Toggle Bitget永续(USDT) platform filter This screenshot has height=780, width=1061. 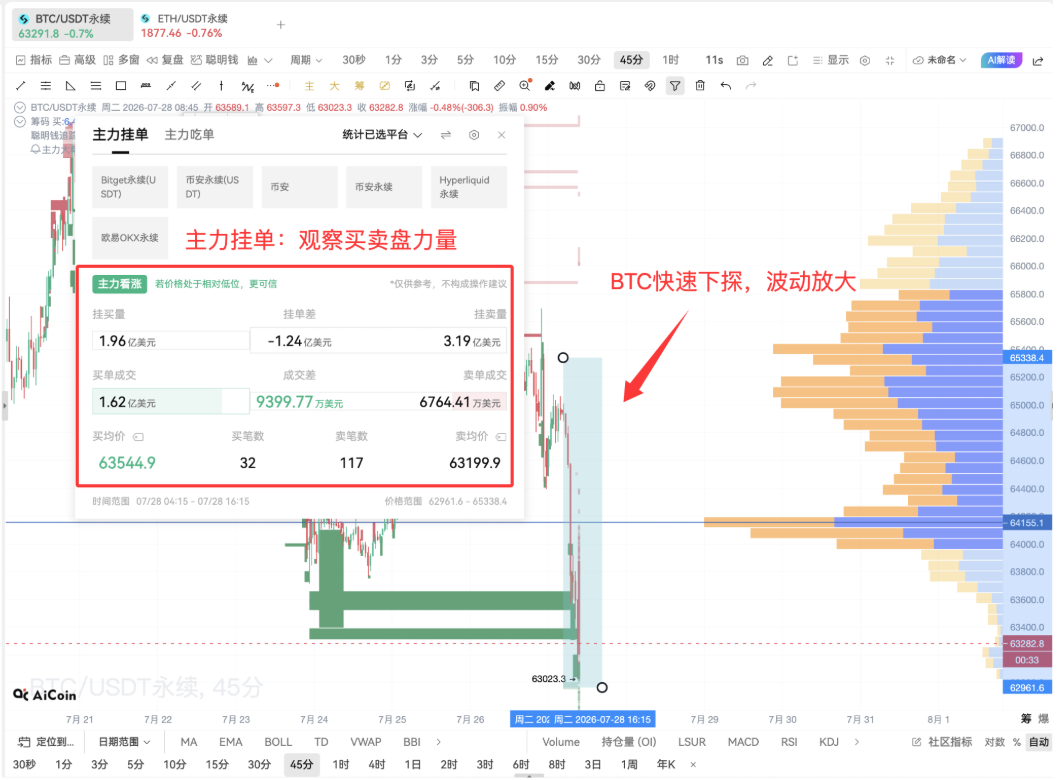point(130,187)
